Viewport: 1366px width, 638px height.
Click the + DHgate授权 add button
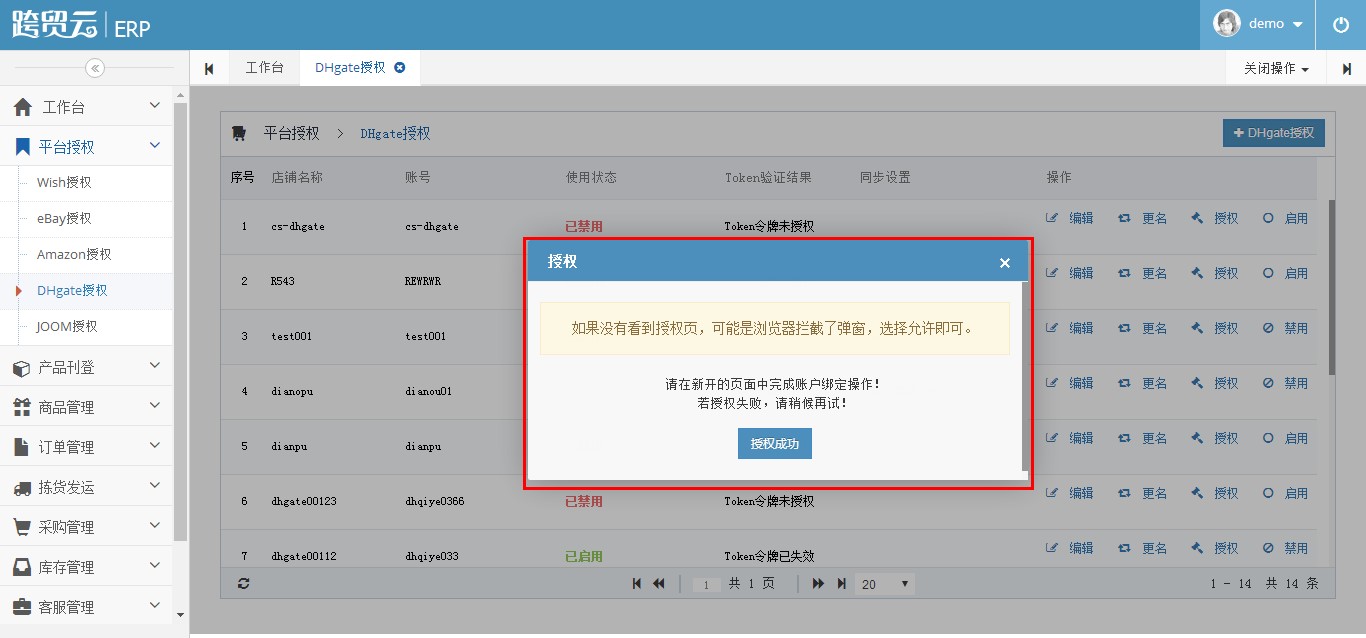(x=1274, y=133)
